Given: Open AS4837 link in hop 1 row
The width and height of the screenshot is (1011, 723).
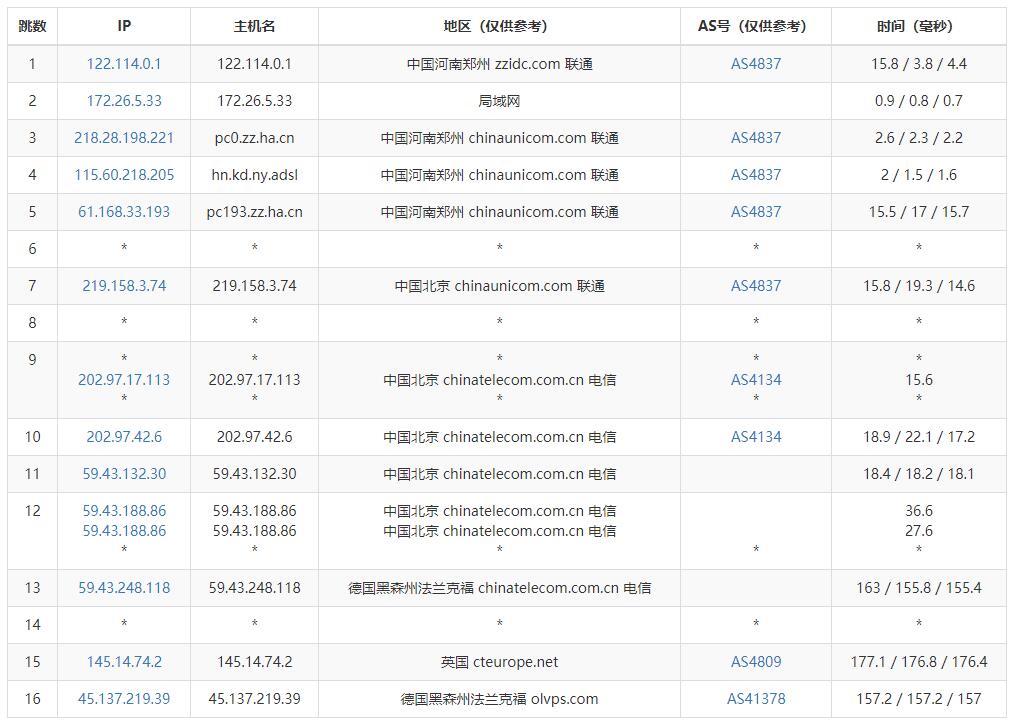Looking at the screenshot, I should click(756, 64).
